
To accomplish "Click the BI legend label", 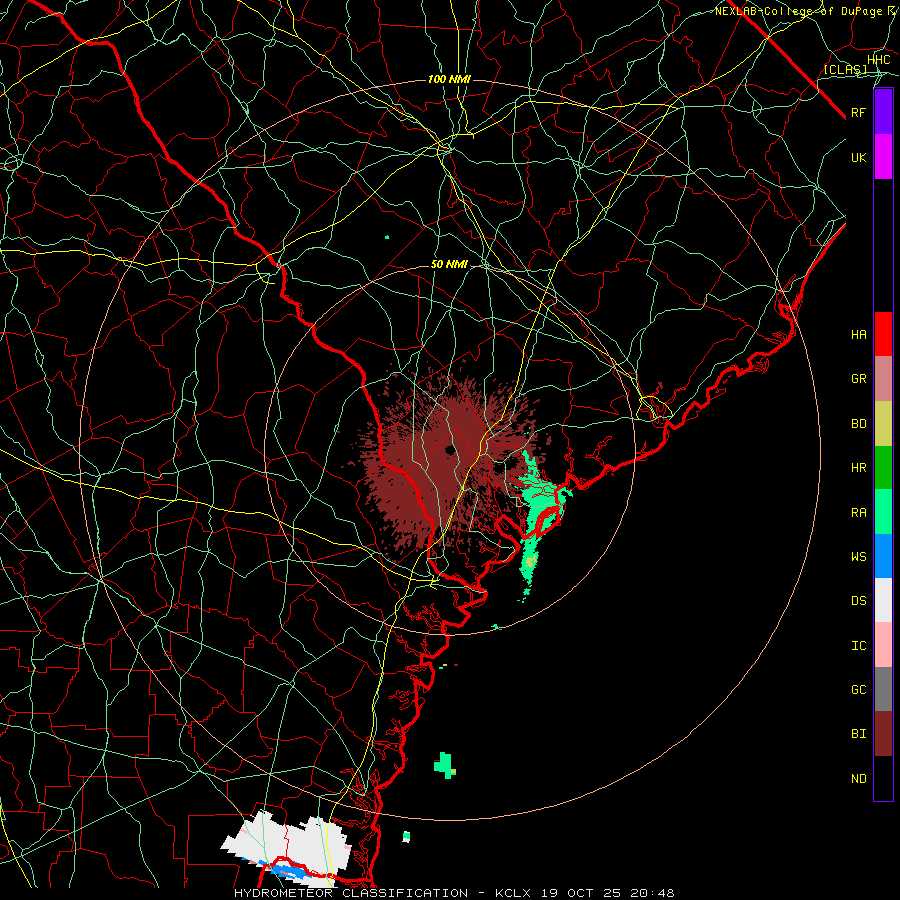I will click(x=858, y=734).
